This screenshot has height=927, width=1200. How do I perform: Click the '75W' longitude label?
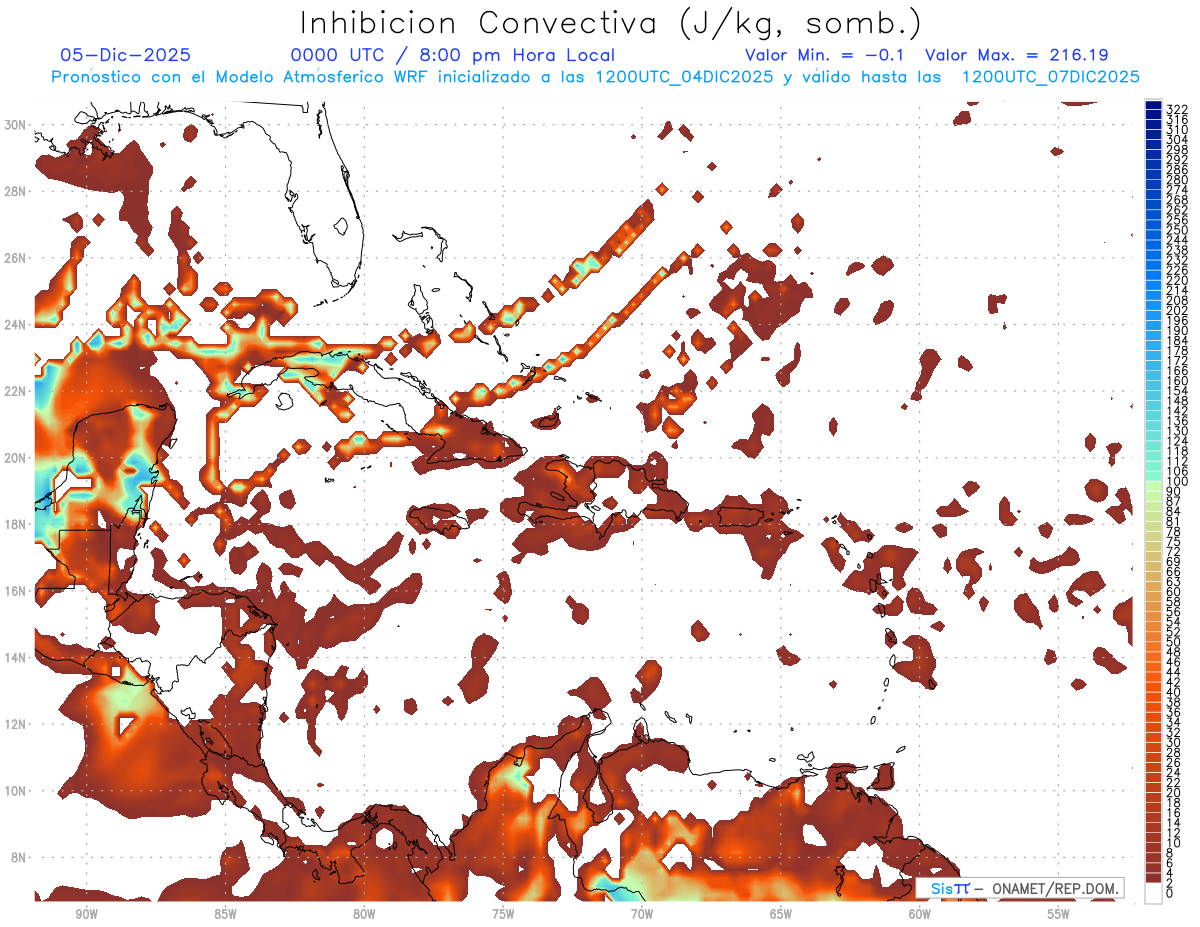(503, 915)
